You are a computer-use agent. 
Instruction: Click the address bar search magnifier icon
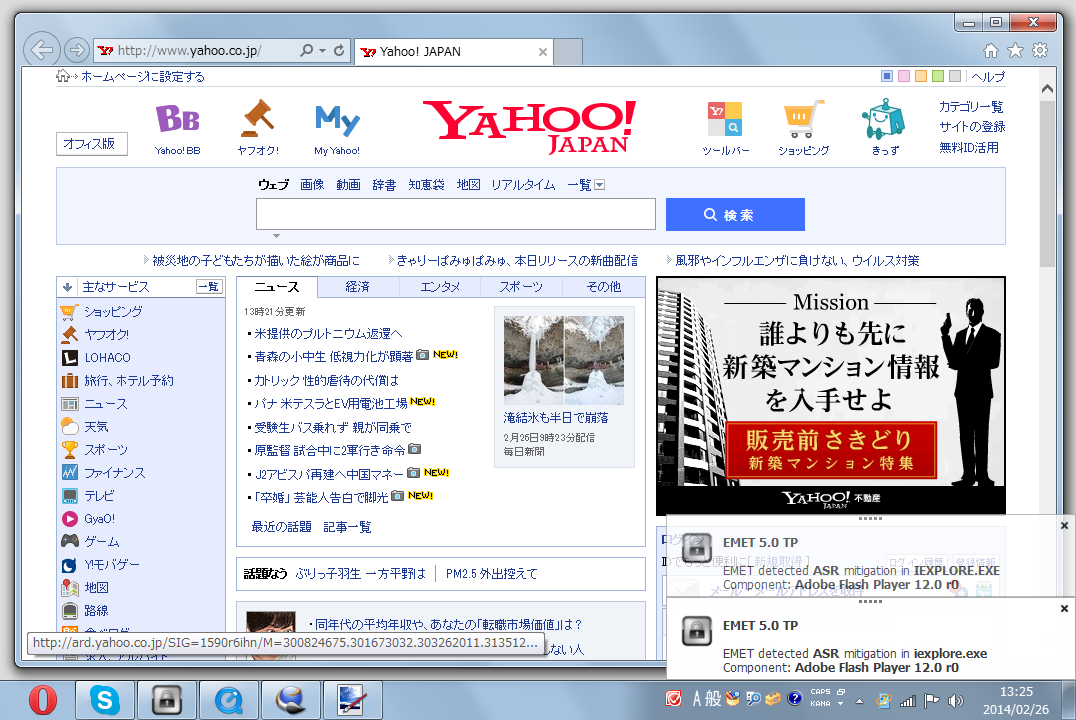click(x=307, y=50)
